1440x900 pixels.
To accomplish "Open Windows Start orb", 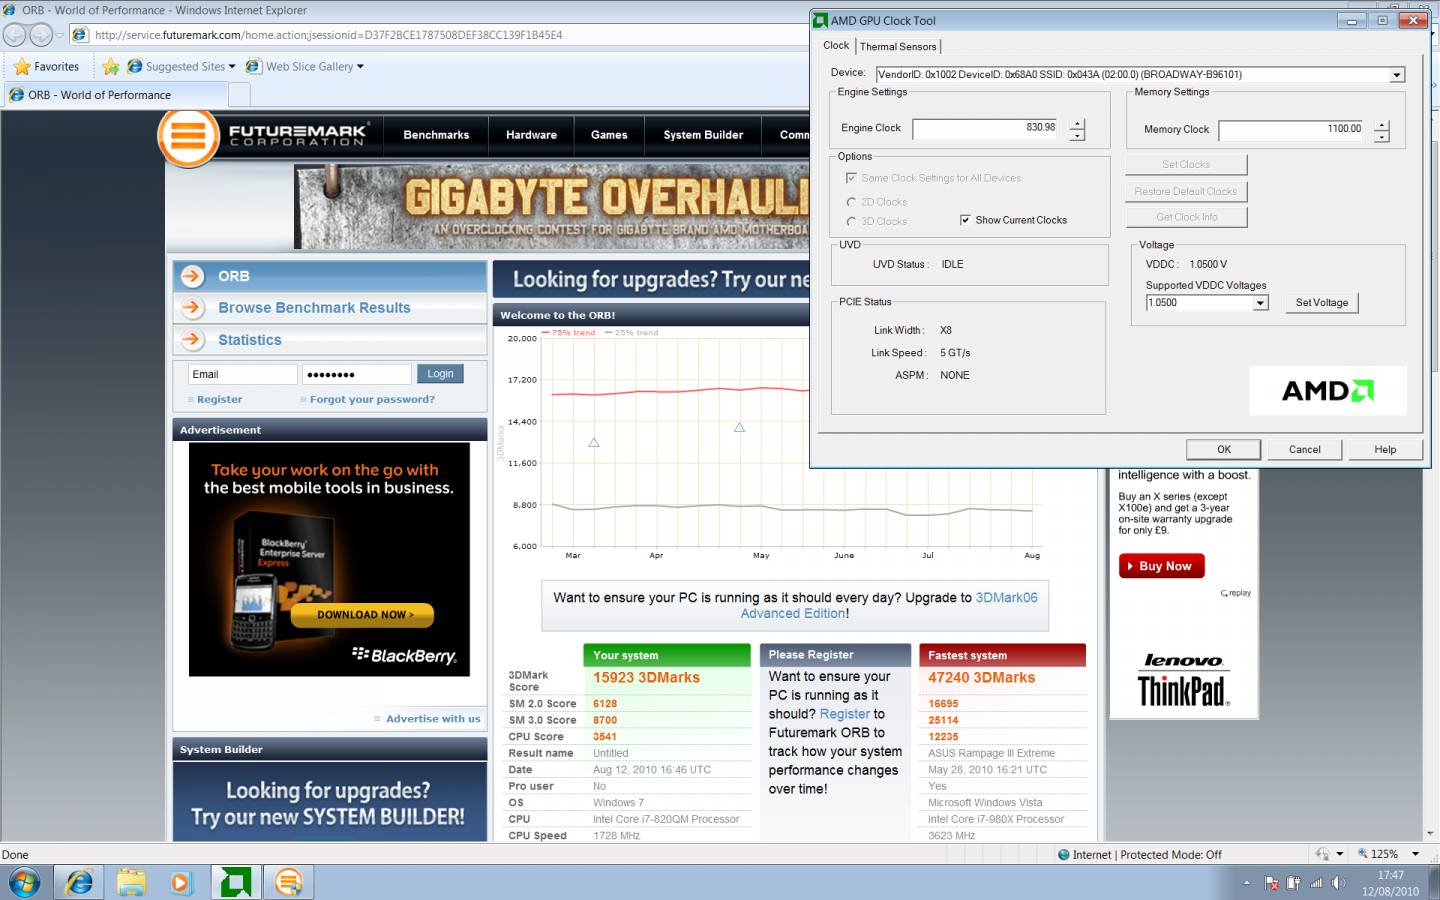I will click(25, 882).
